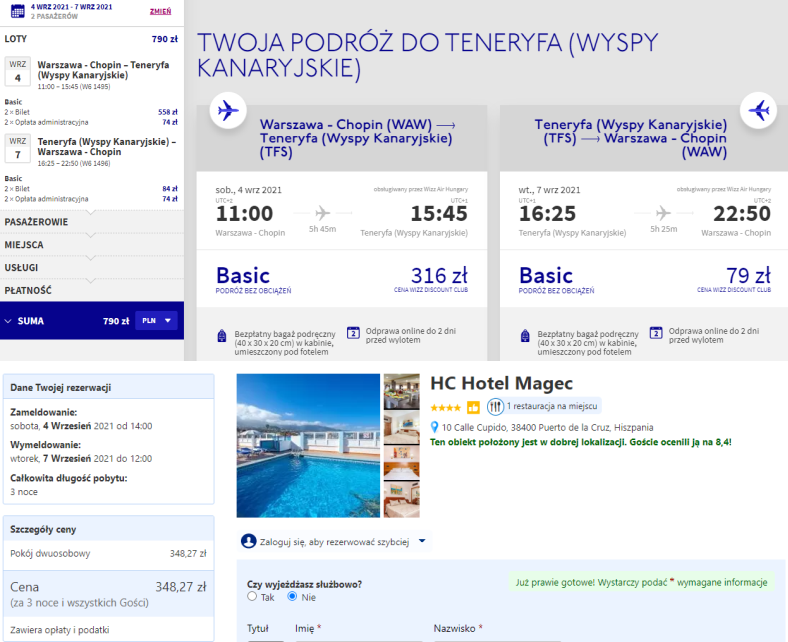788x642 pixels.
Task: Click the outbound flight airplane icon
Action: tap(228, 110)
